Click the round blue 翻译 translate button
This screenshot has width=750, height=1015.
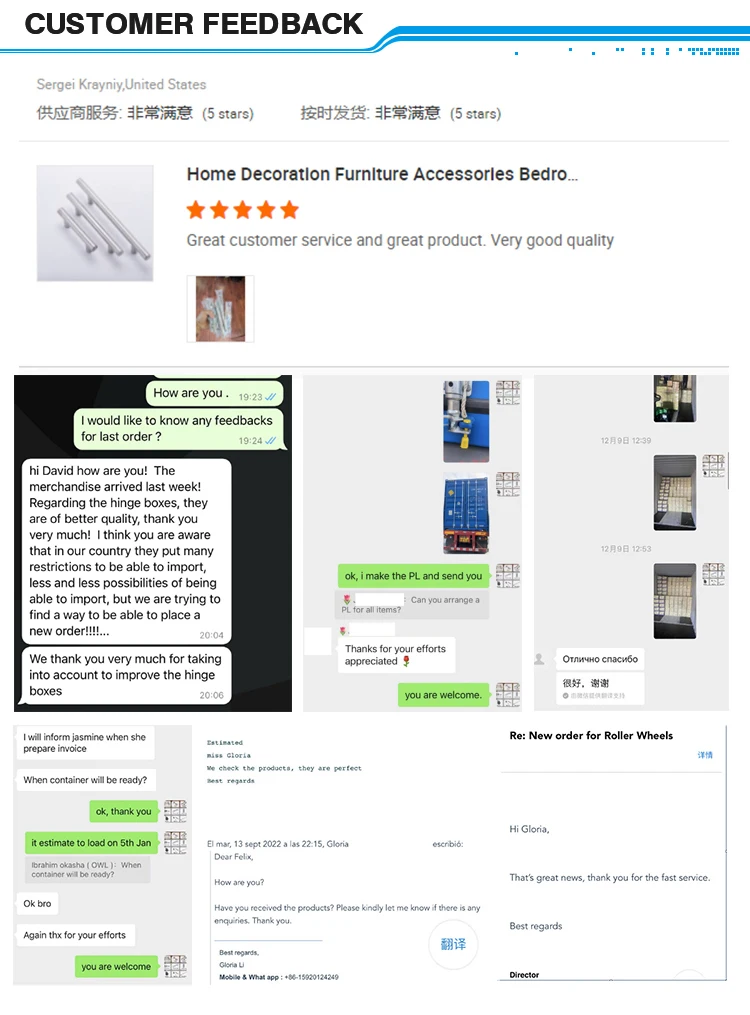(x=453, y=944)
